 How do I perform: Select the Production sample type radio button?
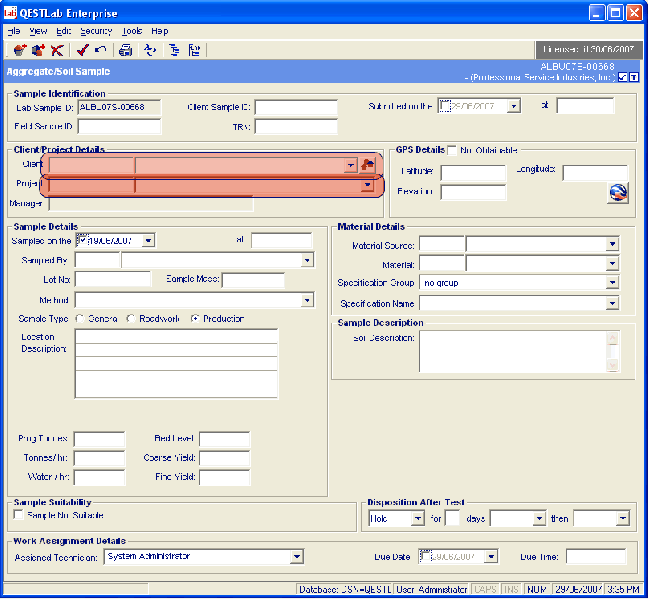195,319
